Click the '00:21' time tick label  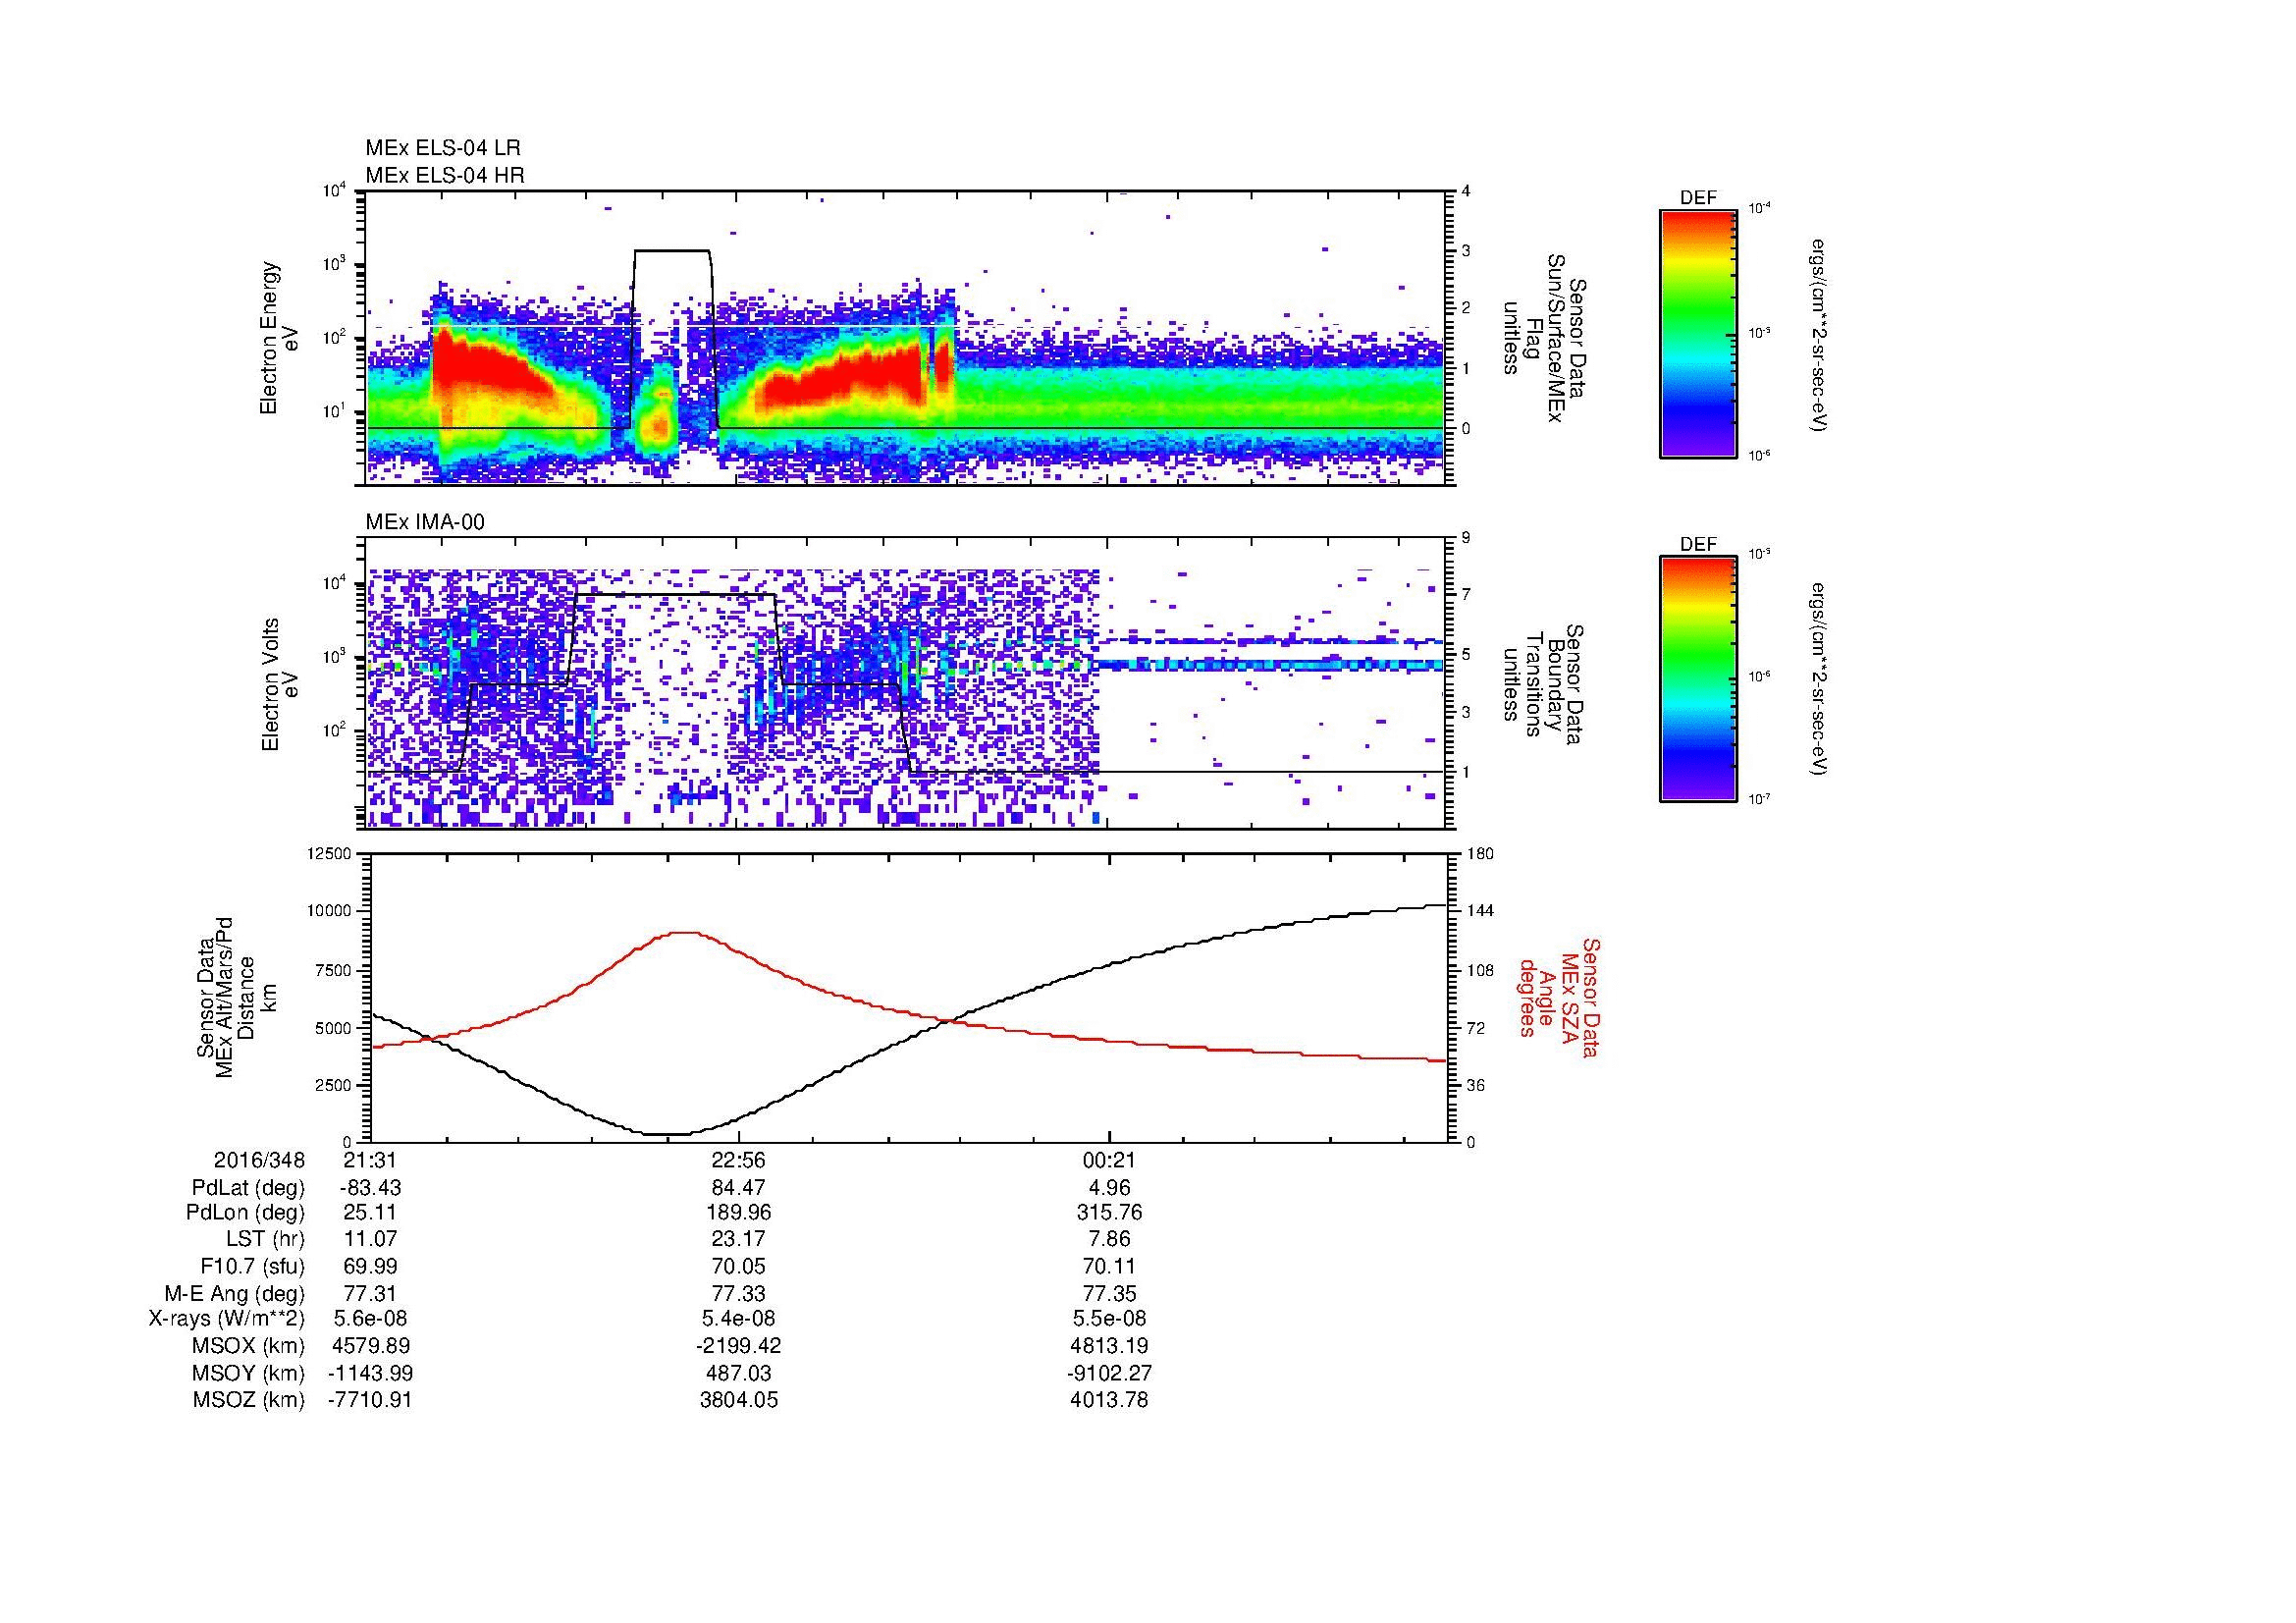(1108, 1160)
